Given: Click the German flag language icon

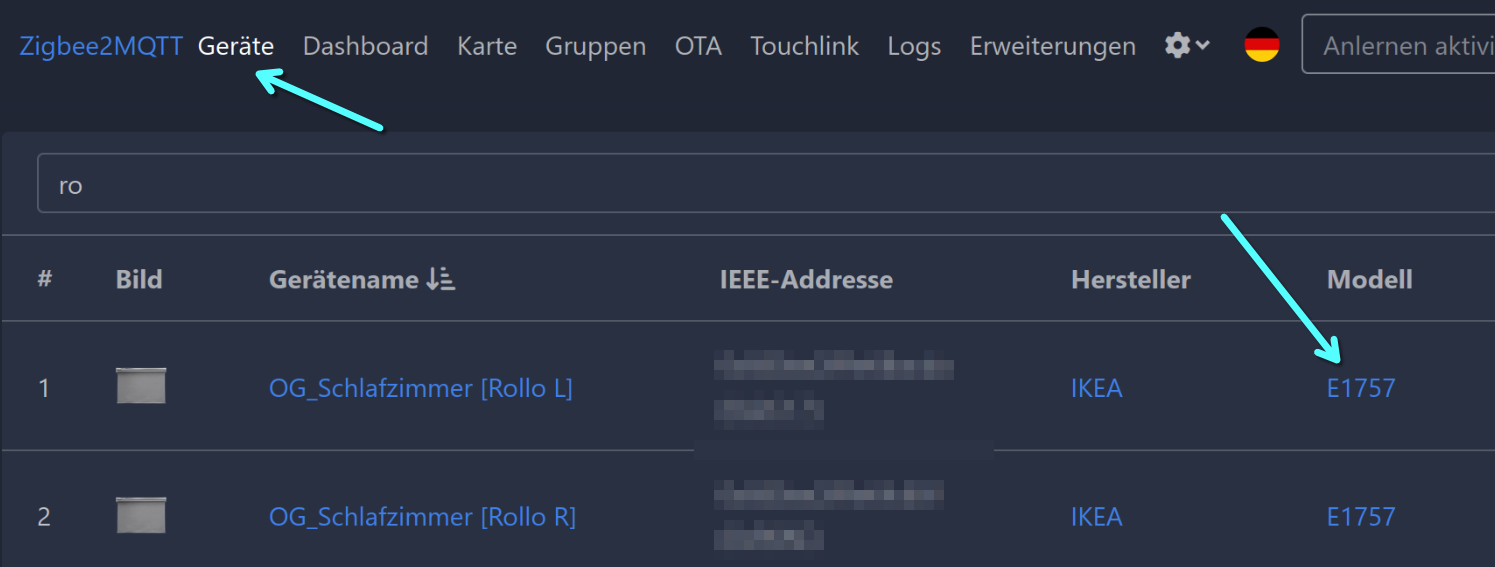Looking at the screenshot, I should tap(1262, 45).
